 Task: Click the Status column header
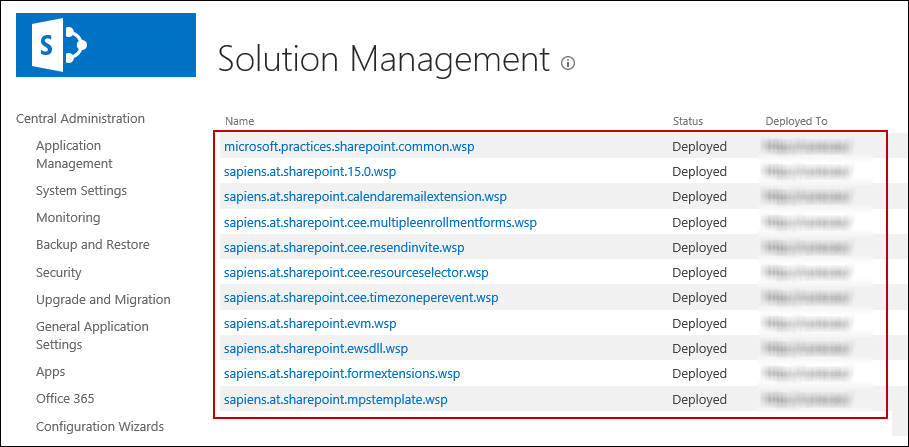coord(688,121)
